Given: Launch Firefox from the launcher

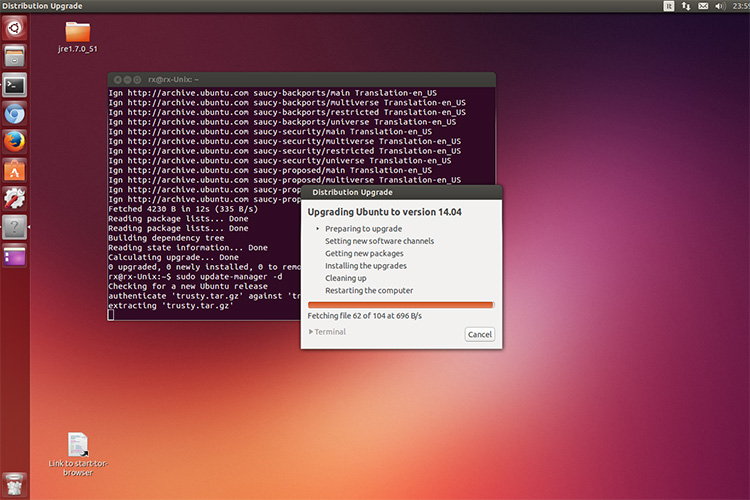Looking at the screenshot, I should point(14,142).
